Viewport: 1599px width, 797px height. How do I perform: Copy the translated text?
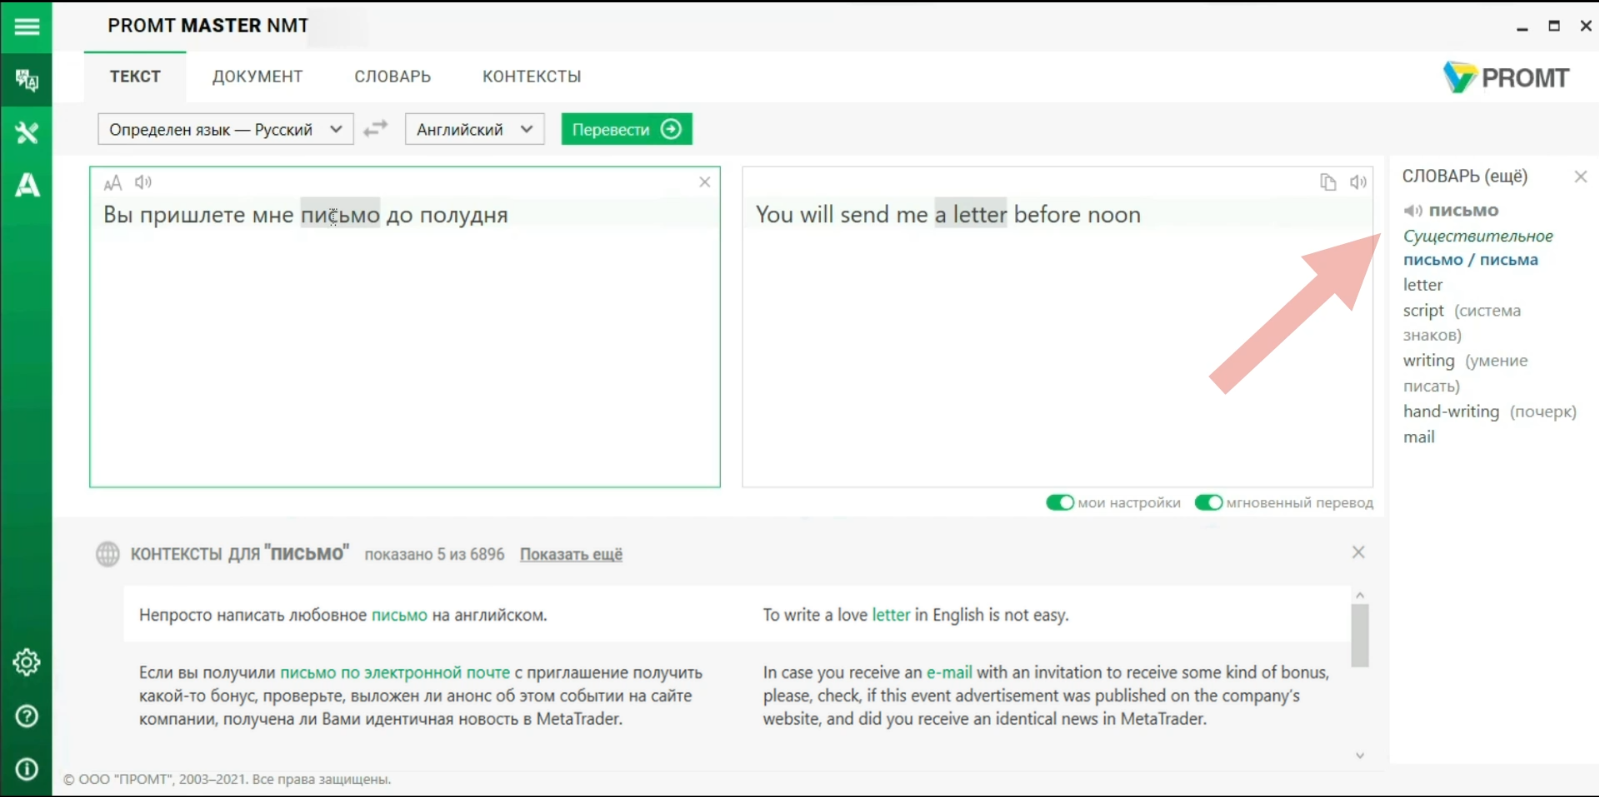(1328, 182)
